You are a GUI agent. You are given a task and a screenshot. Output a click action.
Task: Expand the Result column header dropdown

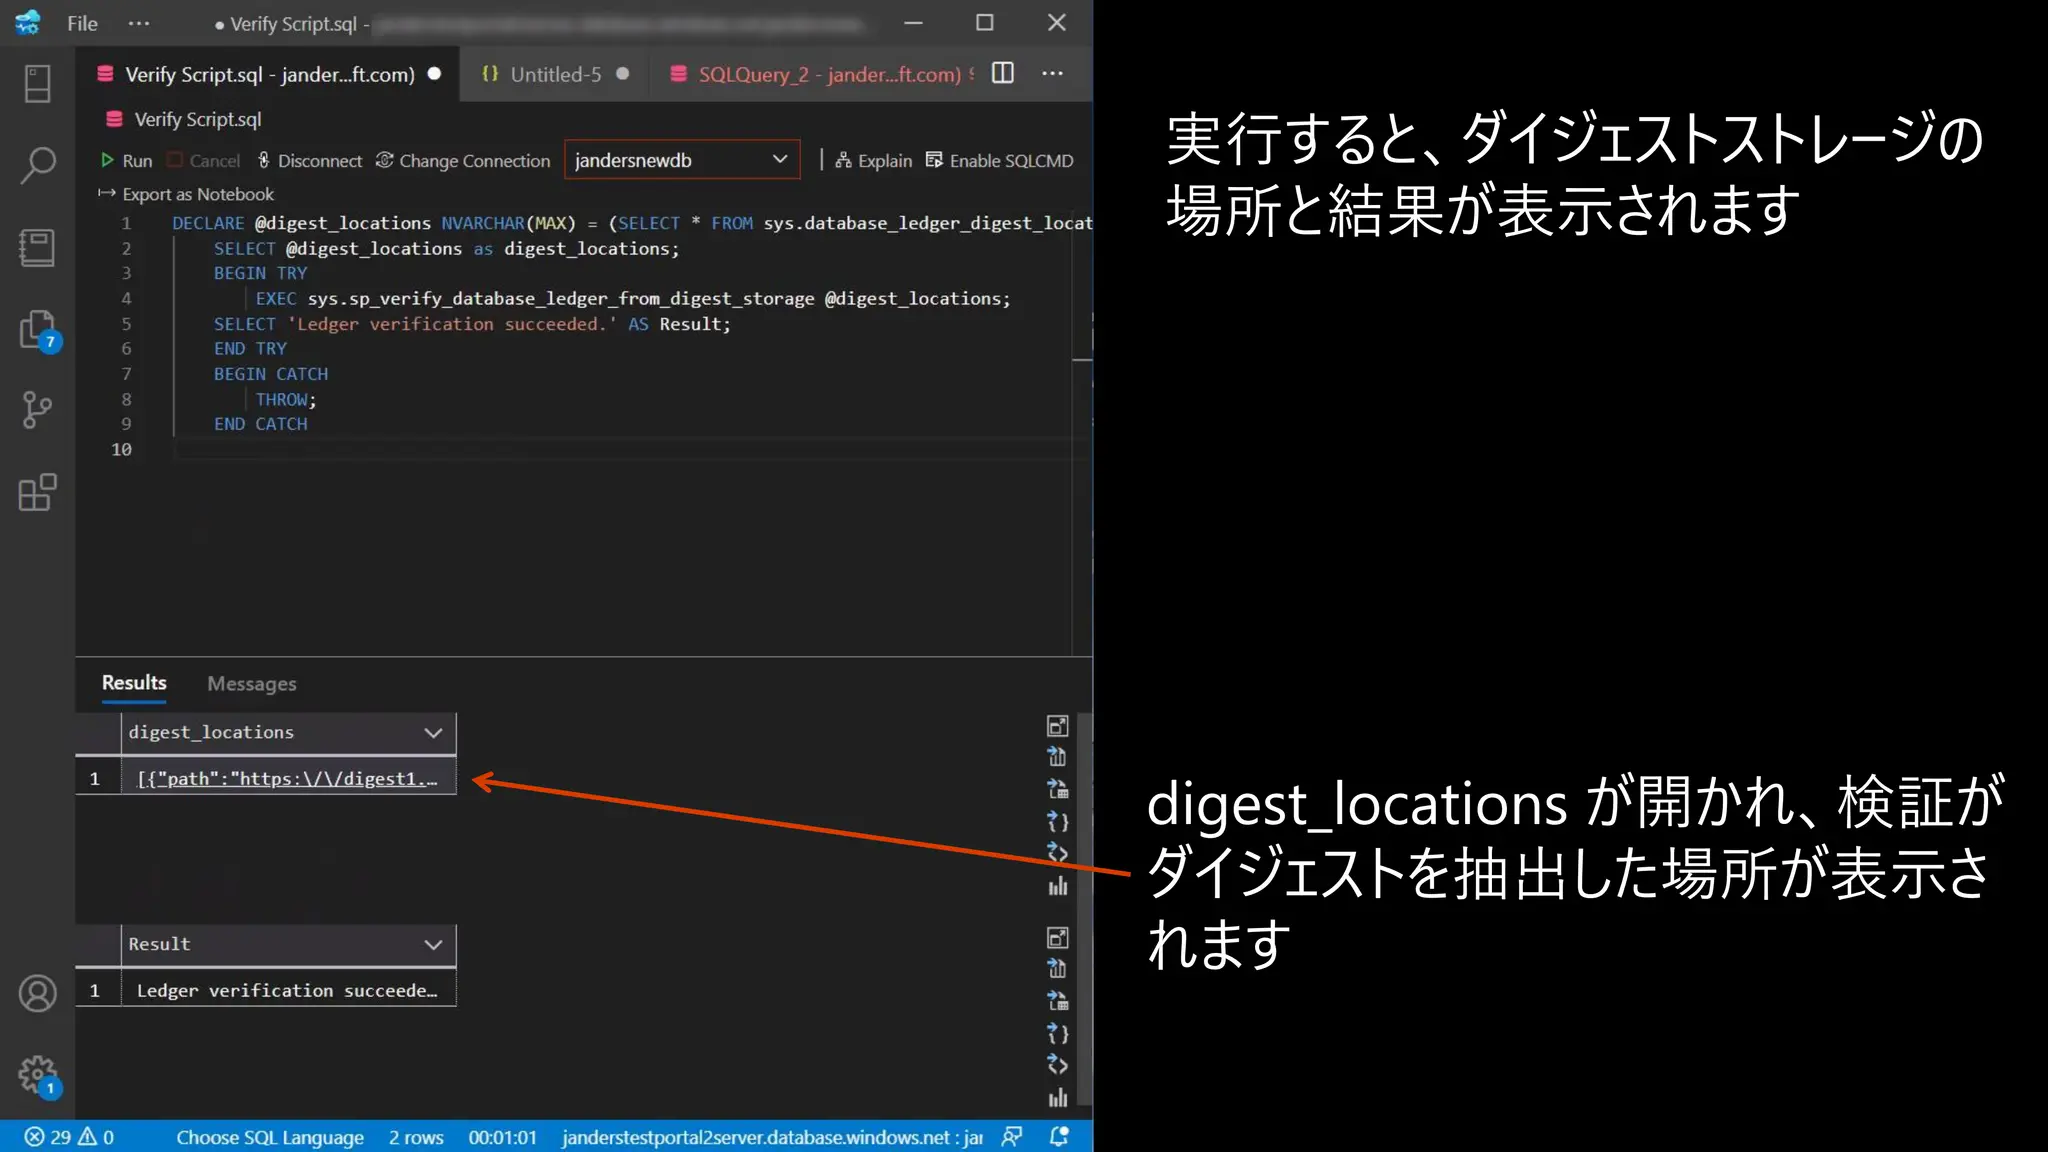click(433, 945)
